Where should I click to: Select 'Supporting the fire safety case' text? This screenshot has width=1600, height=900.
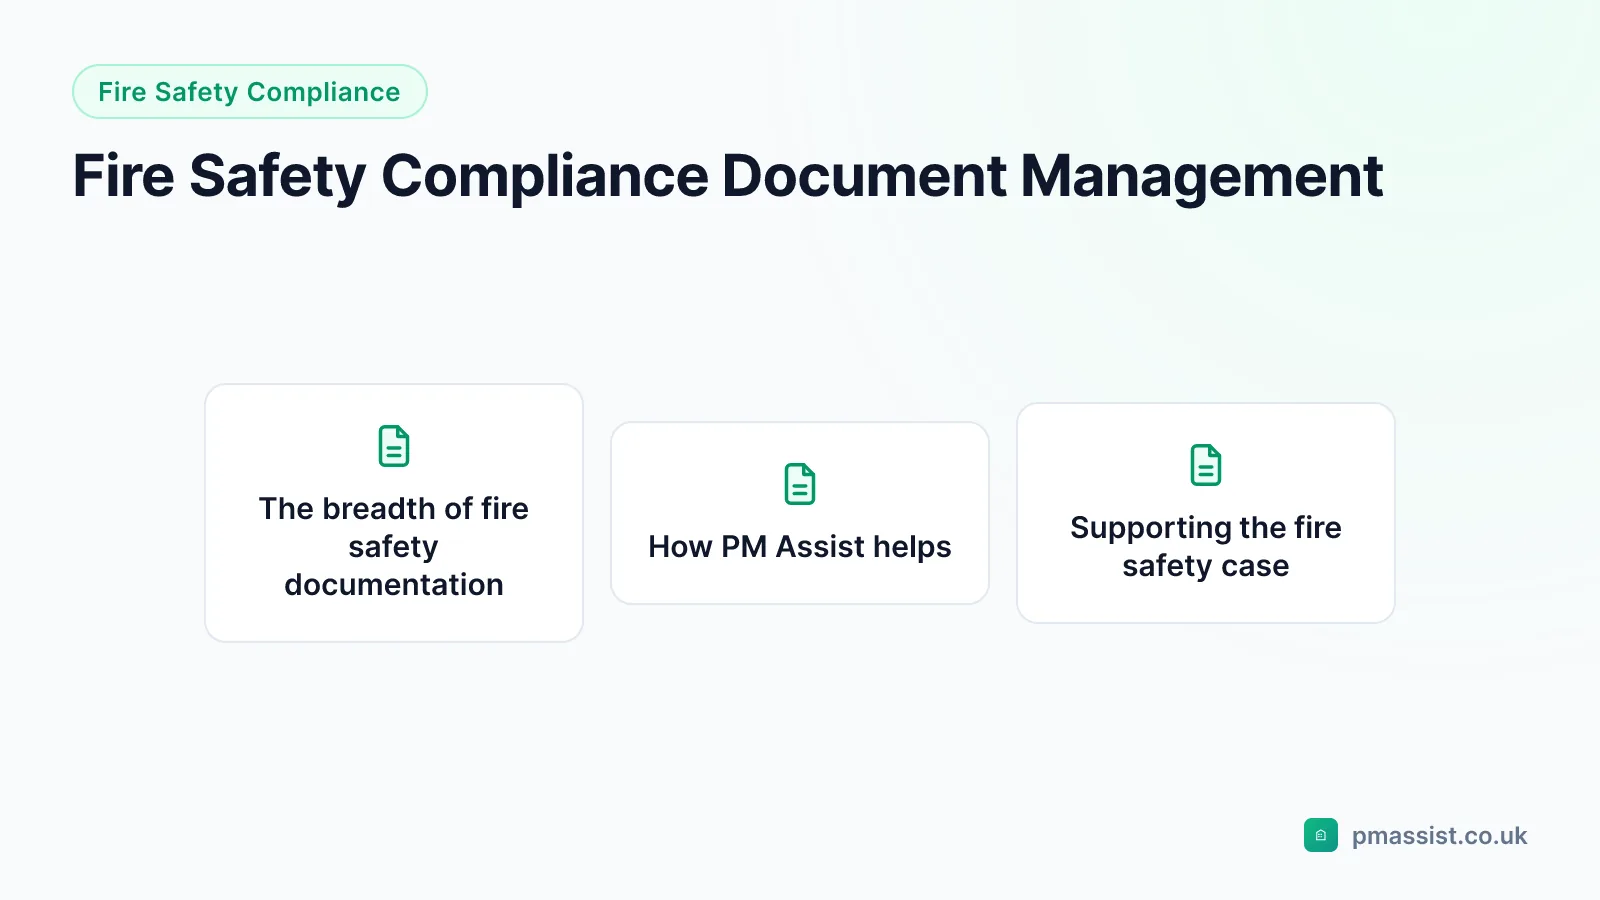pyautogui.click(x=1206, y=546)
